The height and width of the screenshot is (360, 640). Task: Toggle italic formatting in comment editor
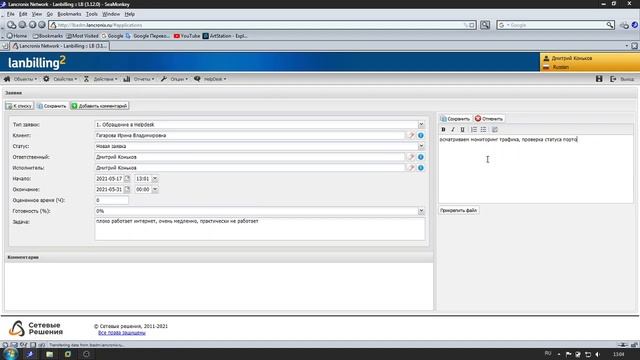[x=453, y=129]
